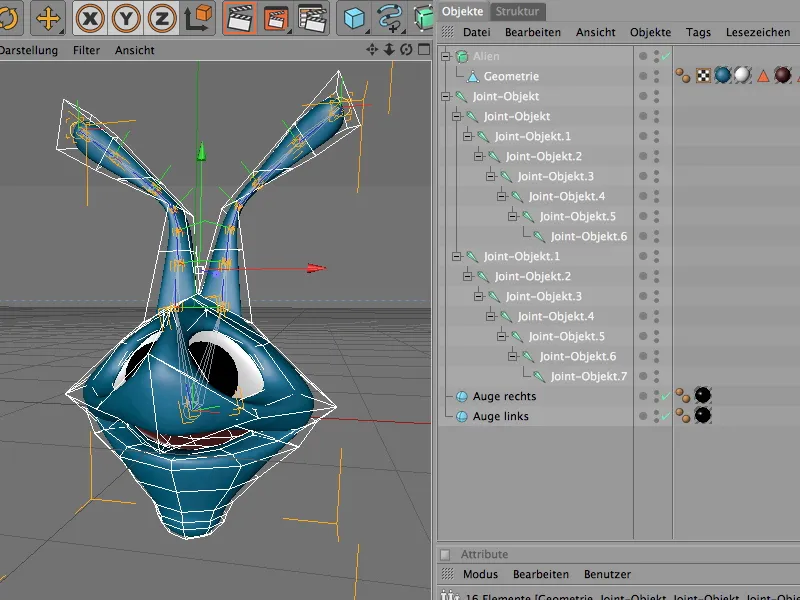Click the viewport move camera icon
This screenshot has width=800, height=600.
point(372,49)
